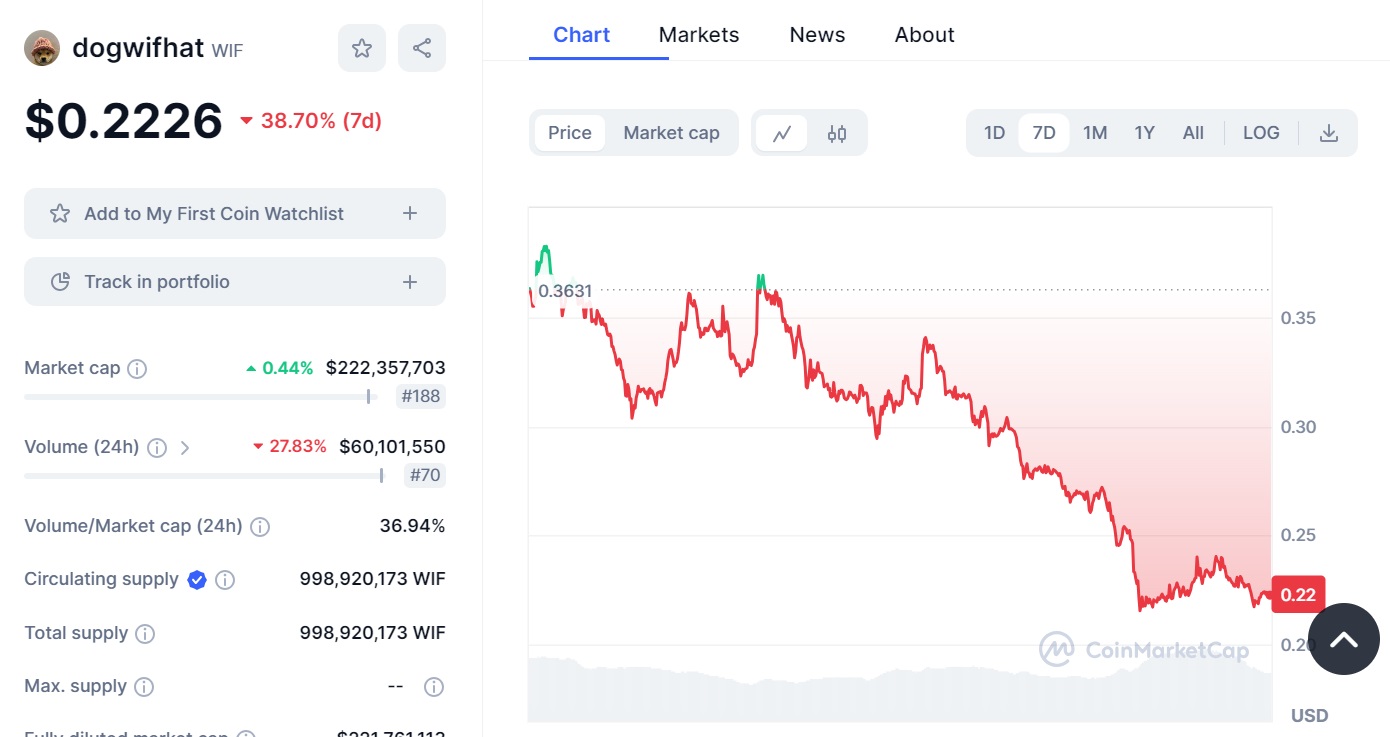Set chart range to All

pos(1193,133)
